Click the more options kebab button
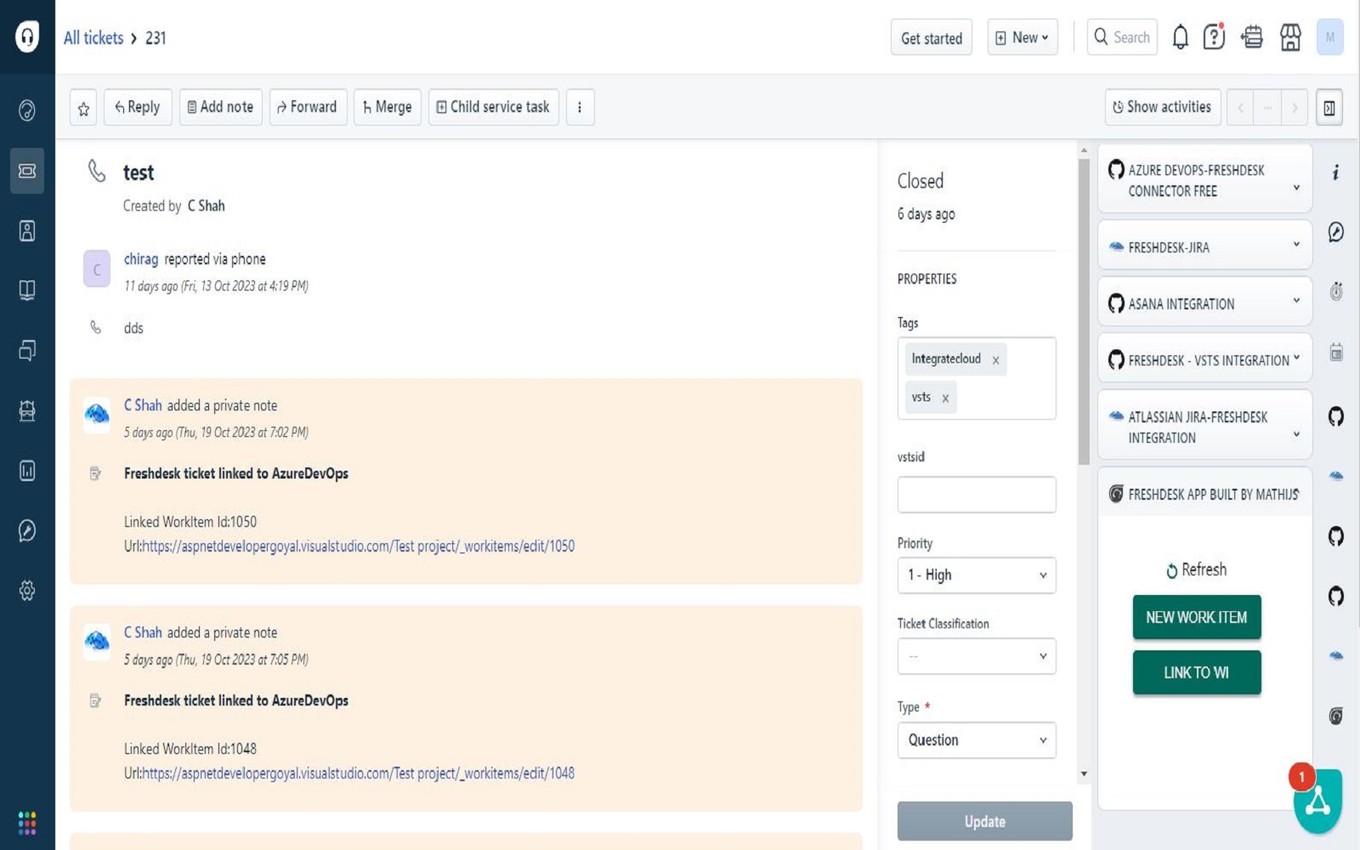The height and width of the screenshot is (850, 1360). 580,107
